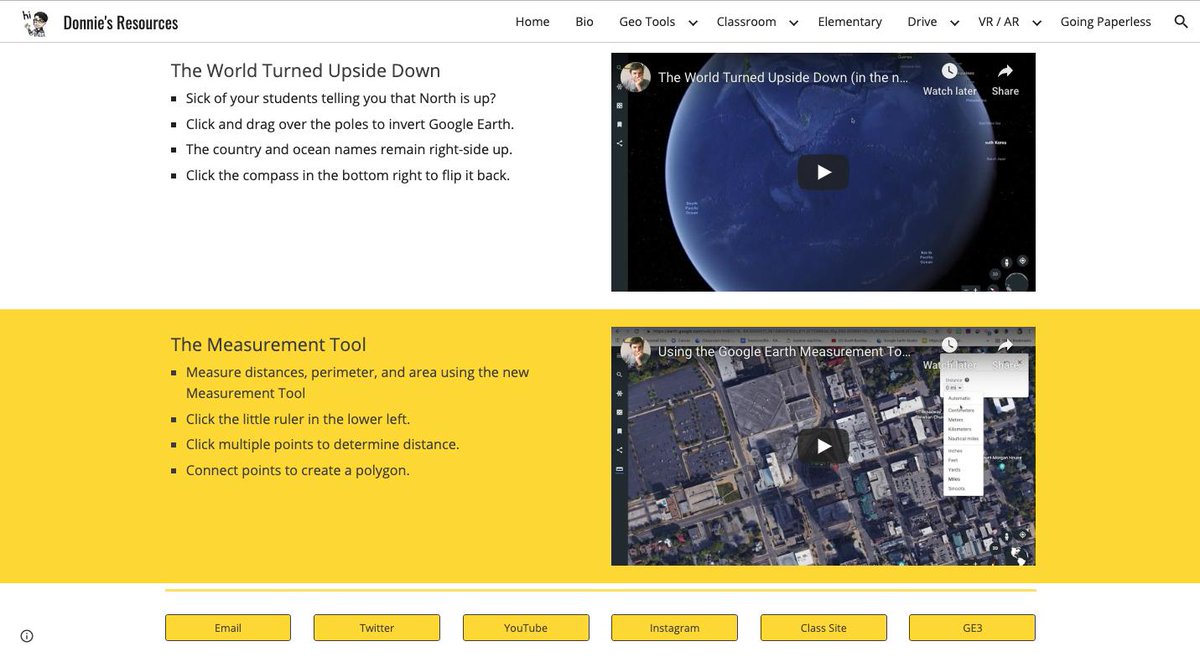1200x662 pixels.
Task: Click the Instagram button
Action: pos(674,628)
